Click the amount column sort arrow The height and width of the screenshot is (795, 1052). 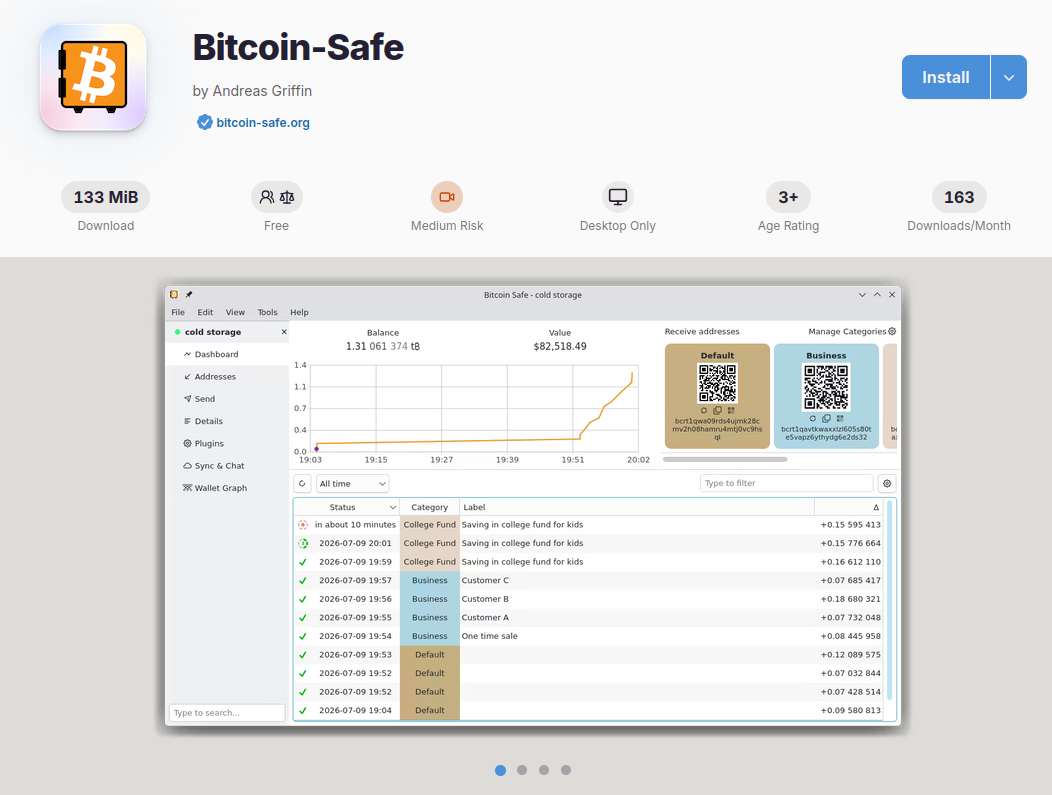click(876, 507)
